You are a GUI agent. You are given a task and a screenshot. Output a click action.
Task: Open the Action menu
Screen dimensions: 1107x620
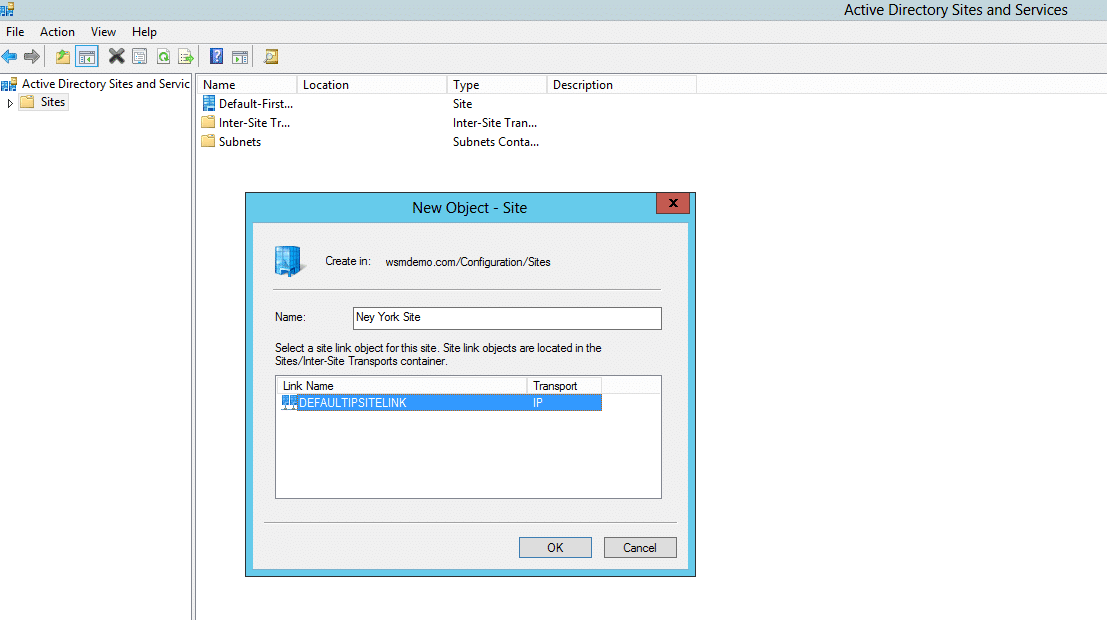57,31
